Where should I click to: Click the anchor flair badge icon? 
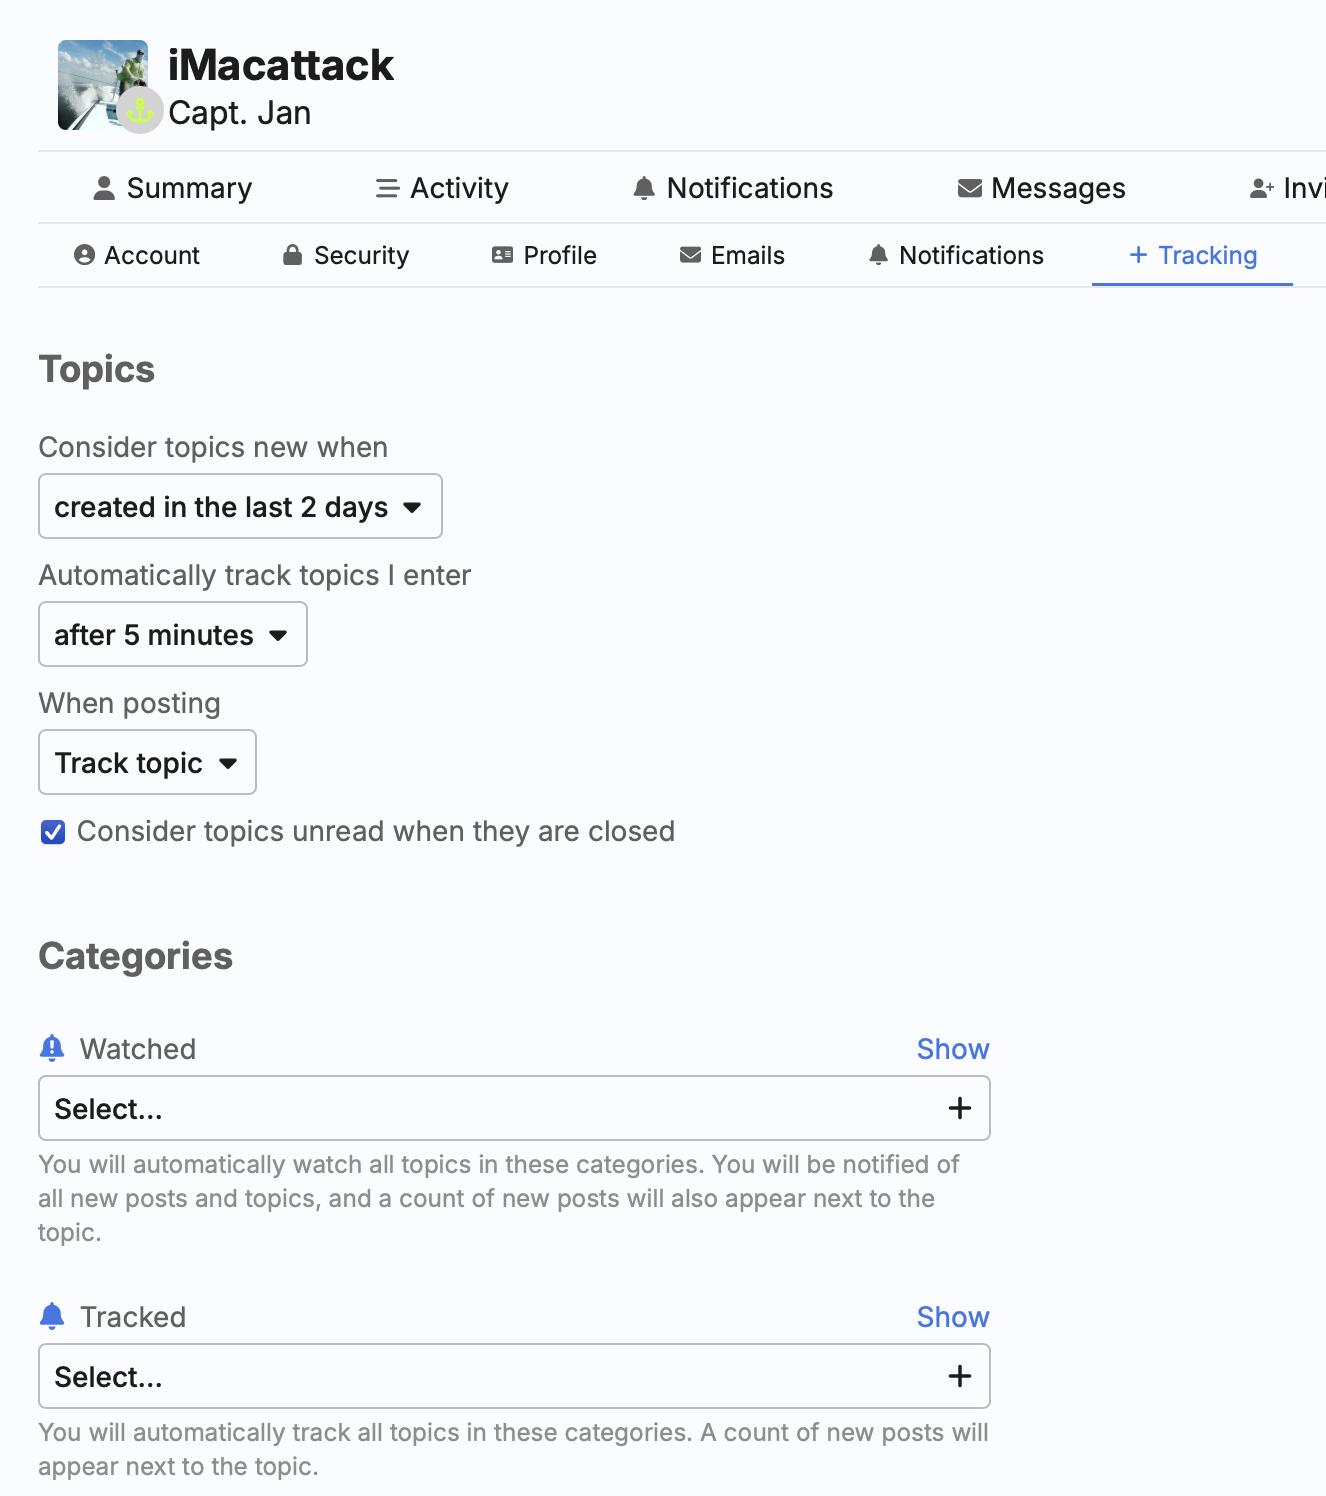pyautogui.click(x=140, y=110)
